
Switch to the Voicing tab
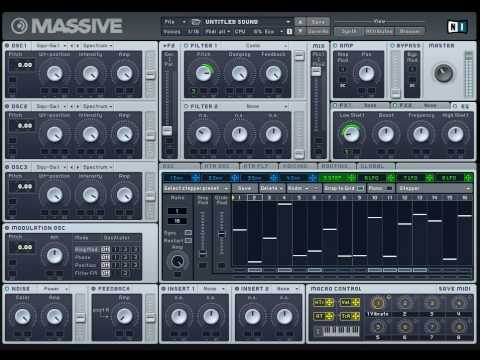tap(297, 166)
